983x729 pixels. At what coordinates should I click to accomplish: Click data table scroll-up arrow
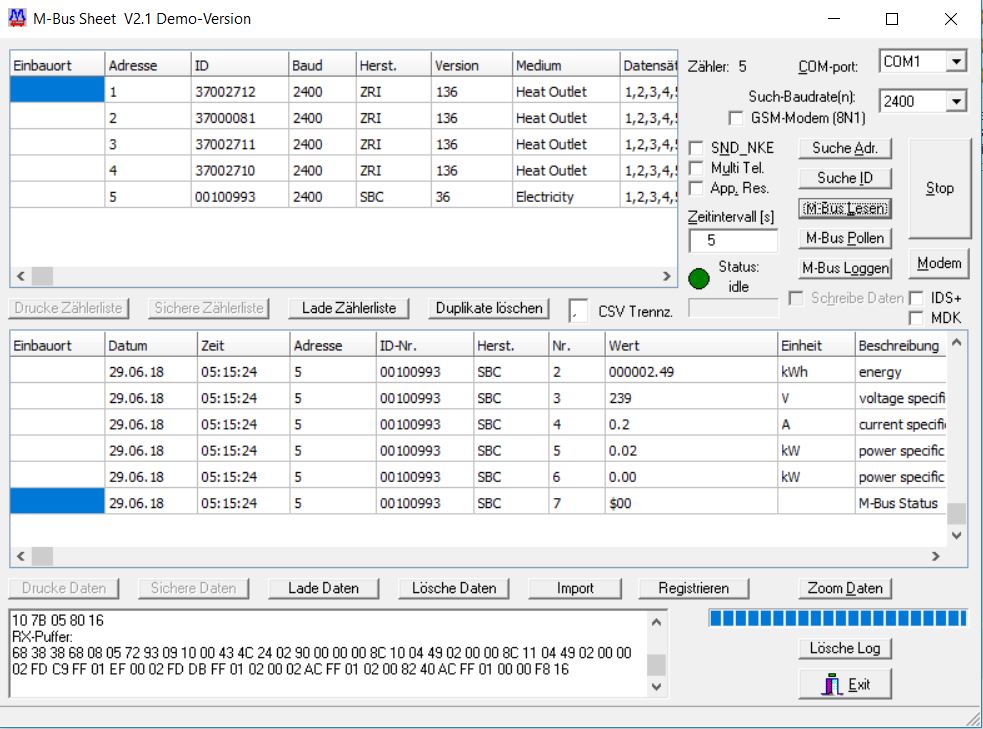coord(957,342)
